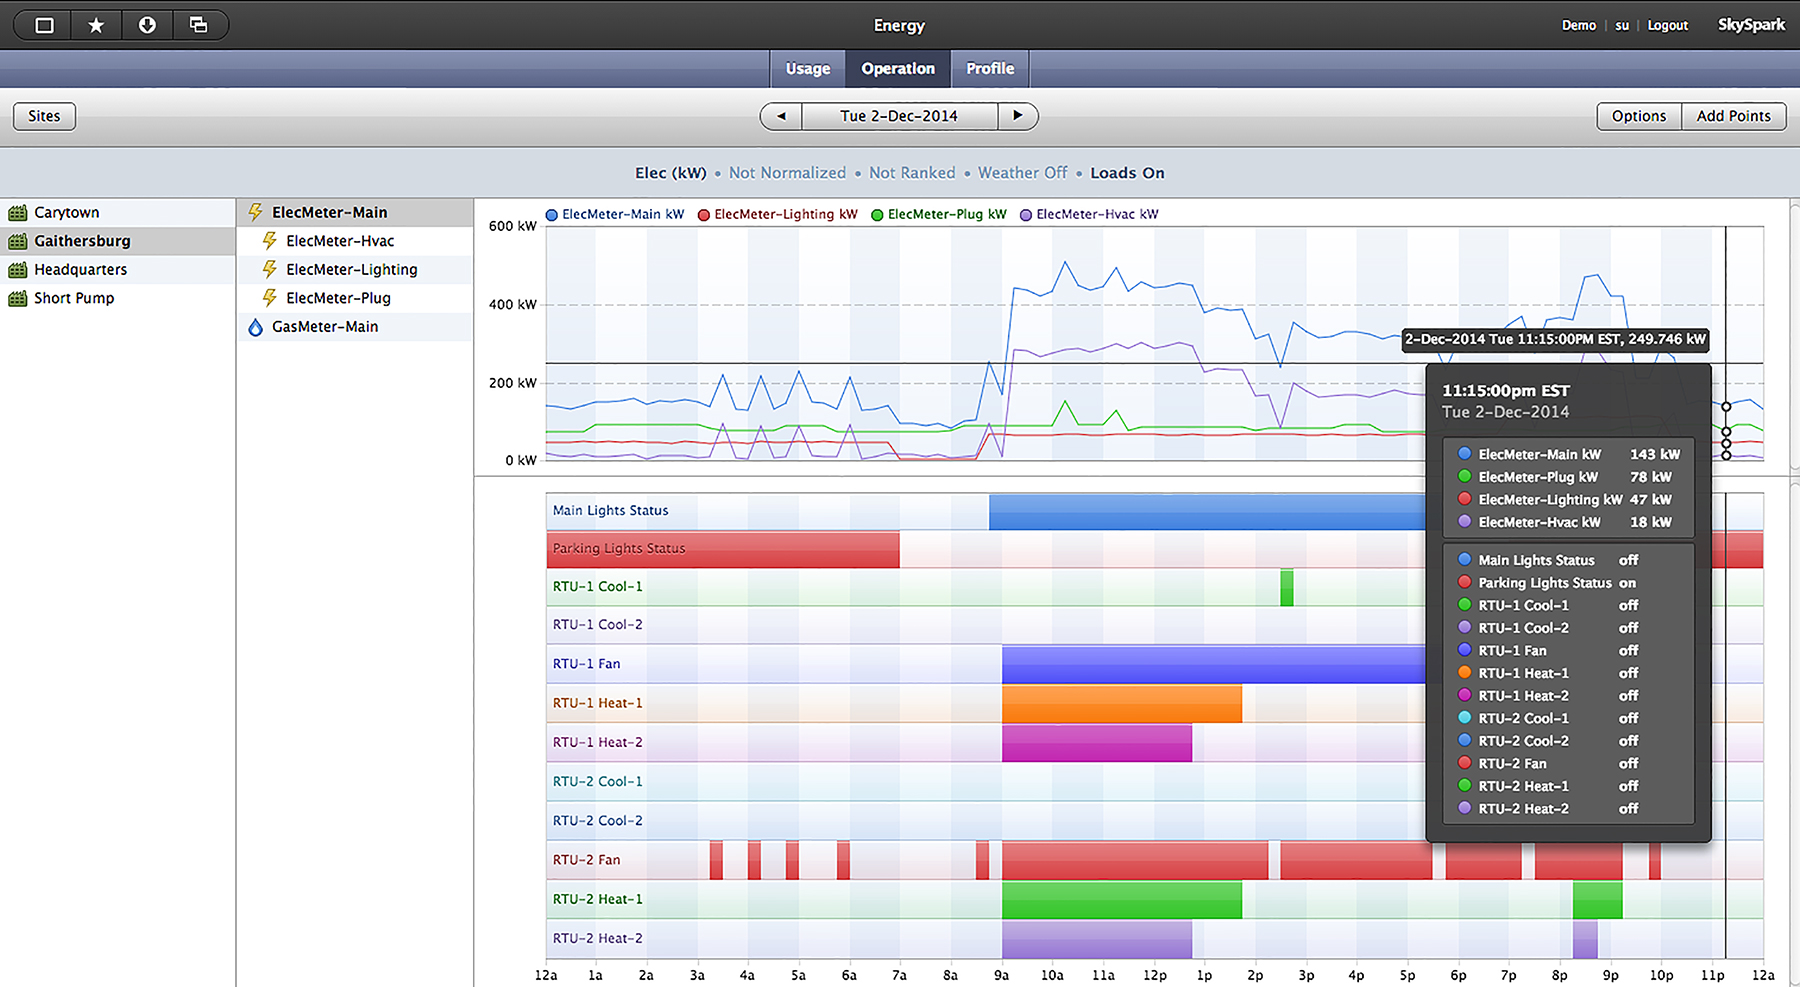
Task: Click the stacked windows icon in top toolbar
Action: tap(198, 25)
